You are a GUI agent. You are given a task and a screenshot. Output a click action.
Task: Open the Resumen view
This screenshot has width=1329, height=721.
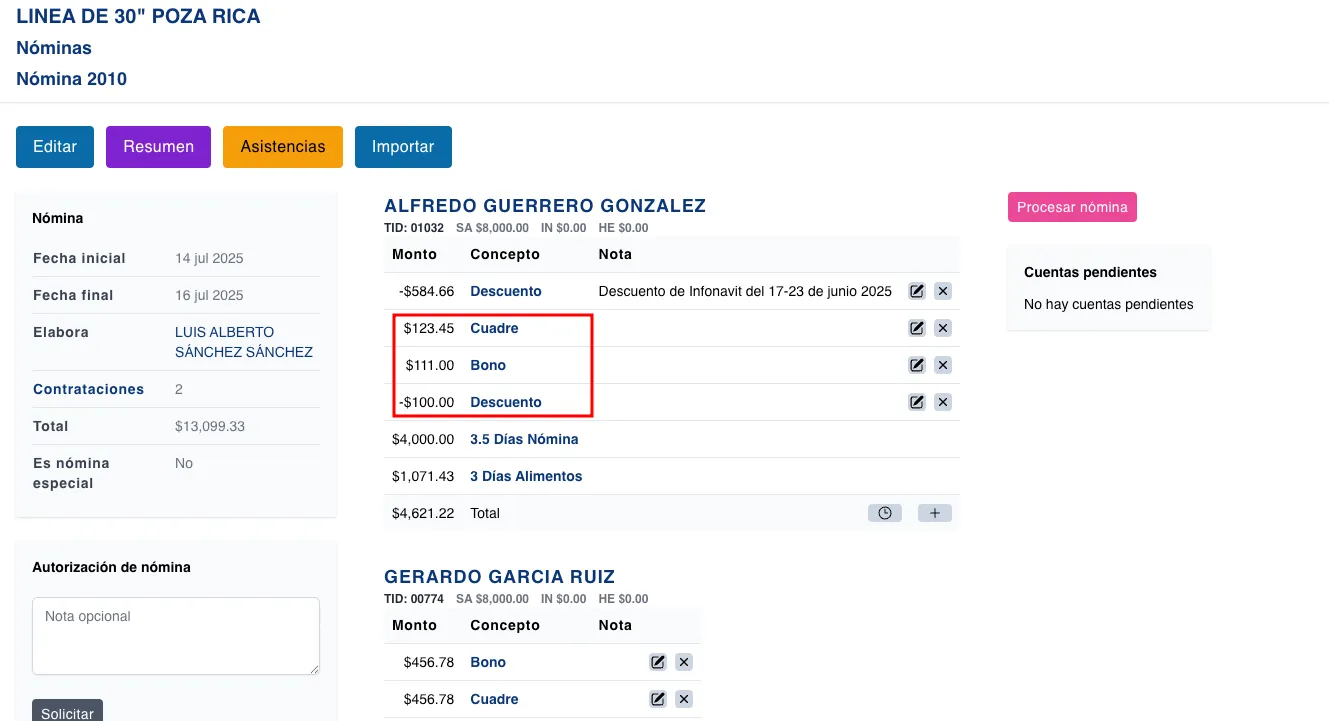point(158,147)
